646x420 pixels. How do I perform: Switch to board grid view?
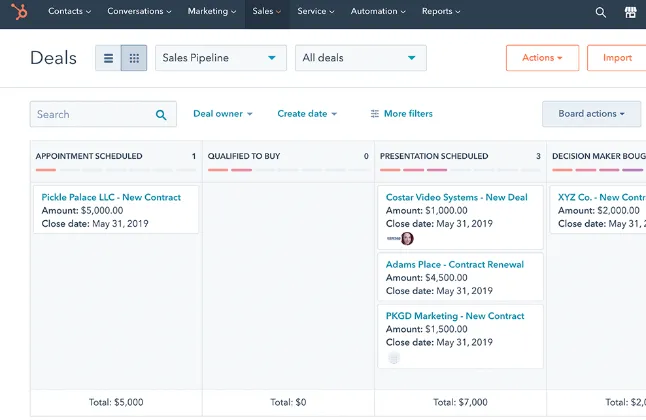(x=134, y=58)
